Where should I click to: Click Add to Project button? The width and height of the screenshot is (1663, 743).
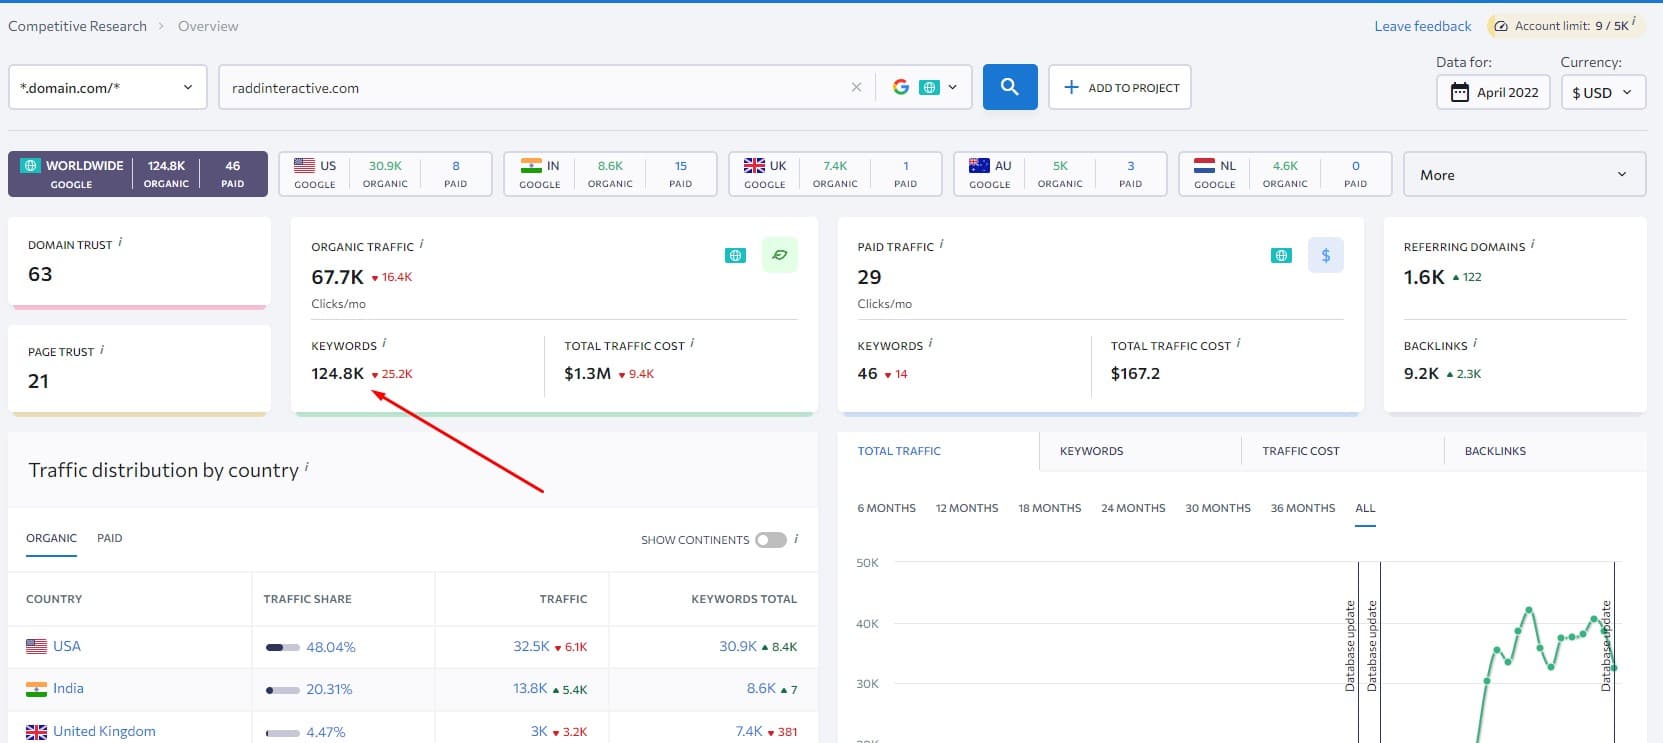(x=1120, y=87)
